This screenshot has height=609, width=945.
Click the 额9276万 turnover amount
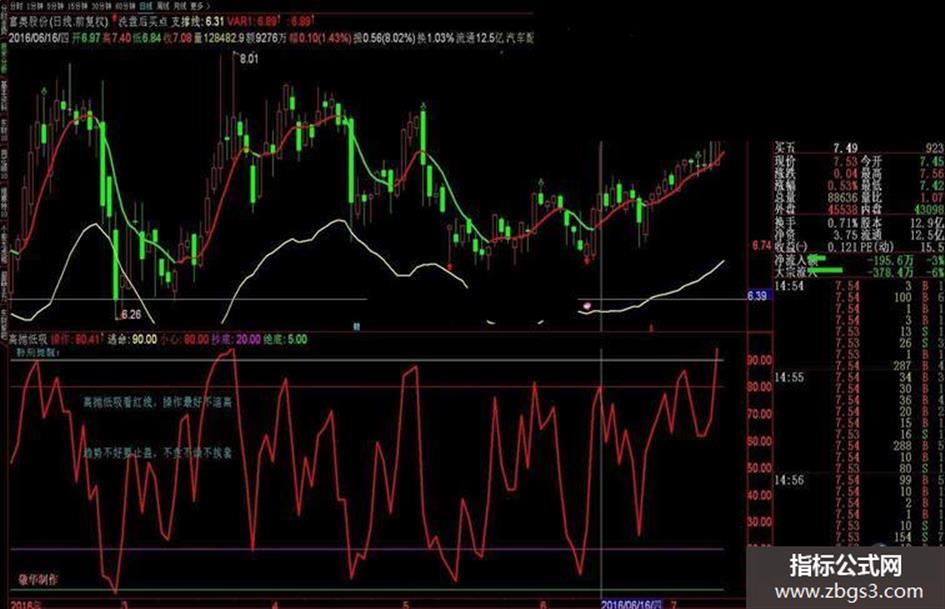[265, 38]
